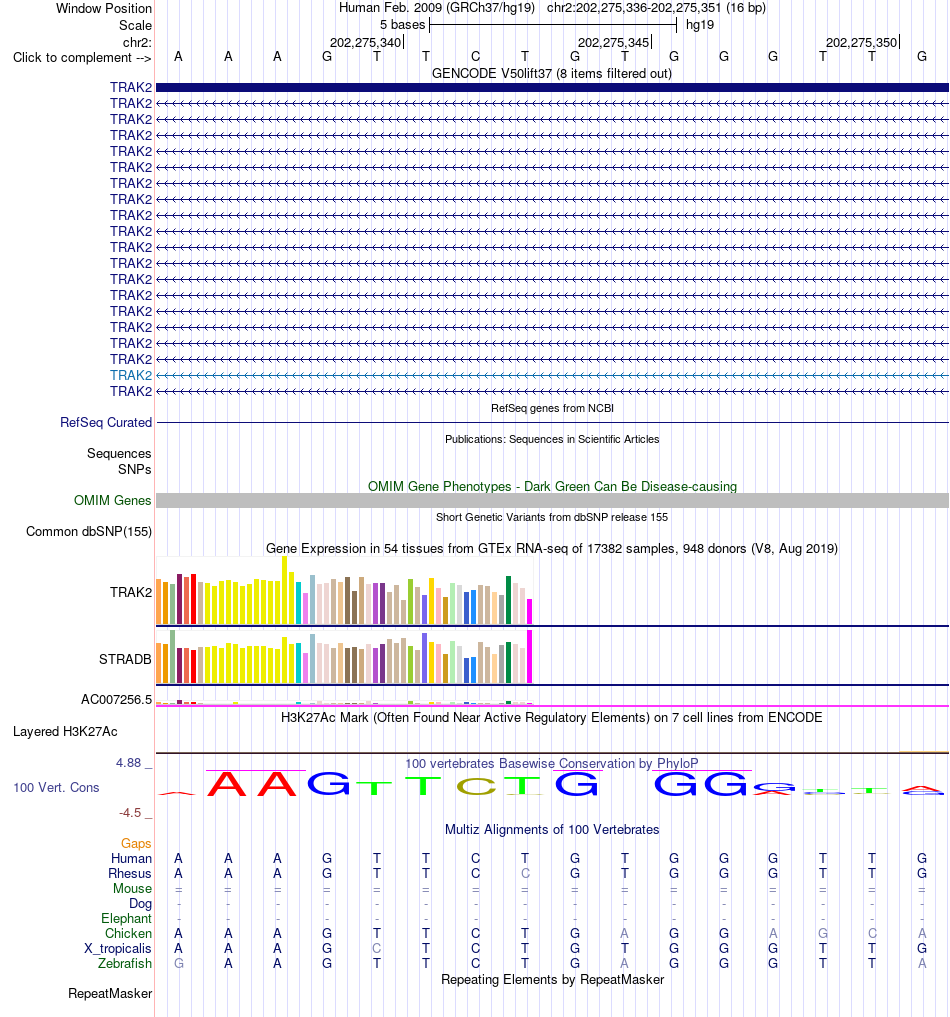Viewport: 950px width, 1017px height.
Task: Click the "Scale" track label
Action: point(135,25)
